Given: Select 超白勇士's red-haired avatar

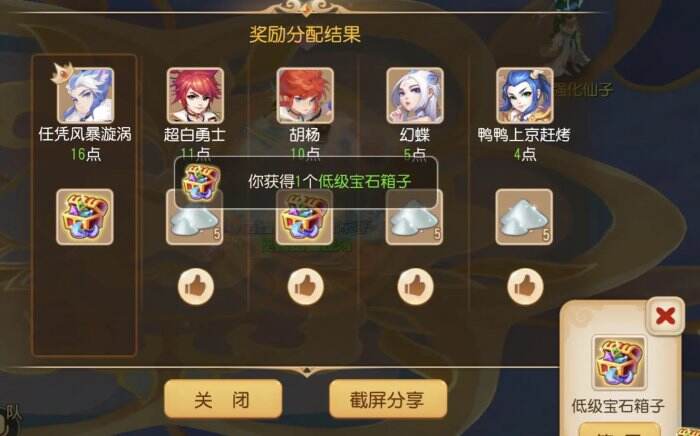Looking at the screenshot, I should tap(195, 95).
